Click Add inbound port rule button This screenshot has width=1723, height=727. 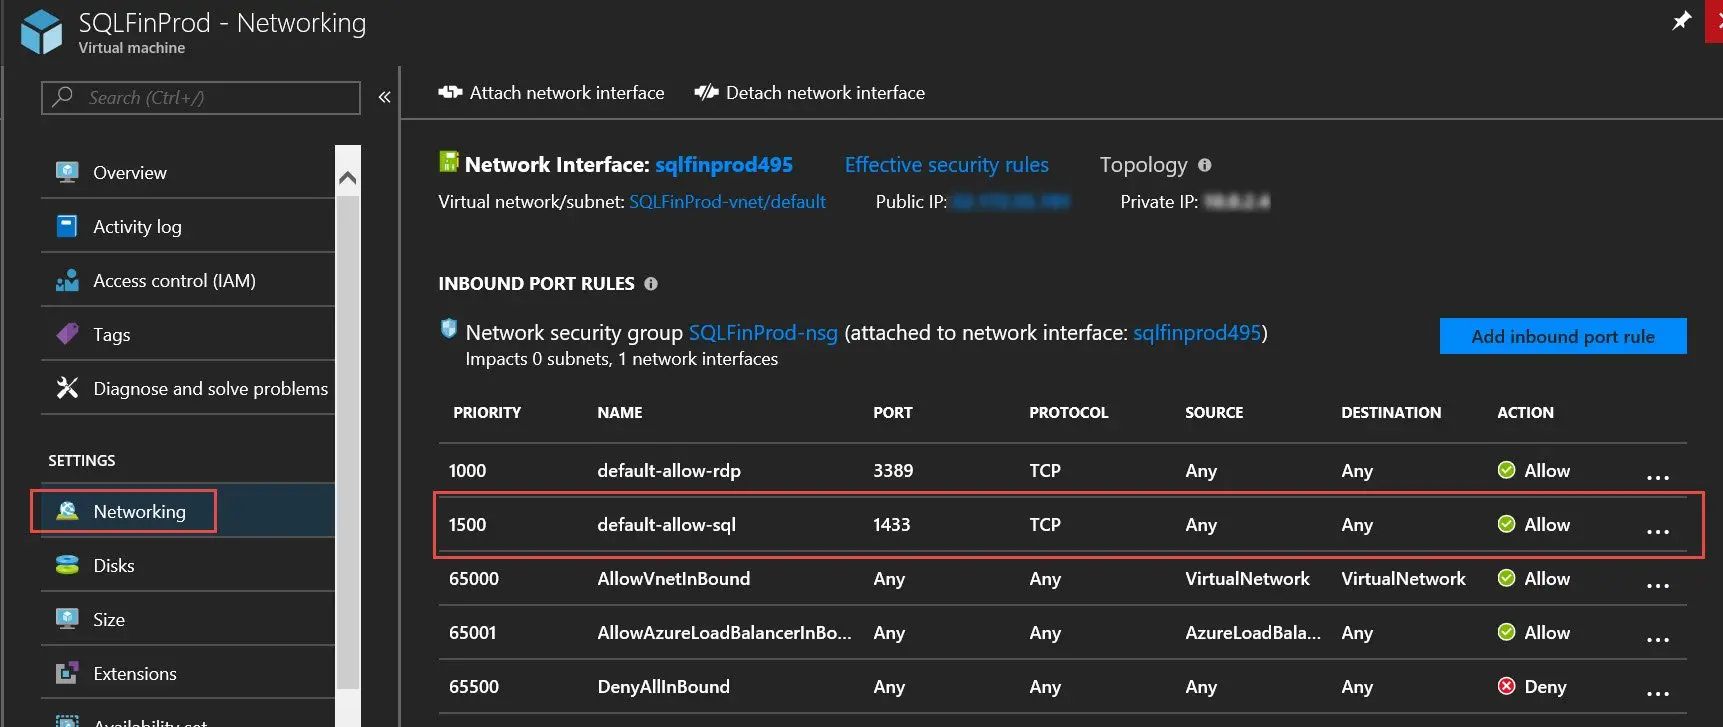[1563, 336]
